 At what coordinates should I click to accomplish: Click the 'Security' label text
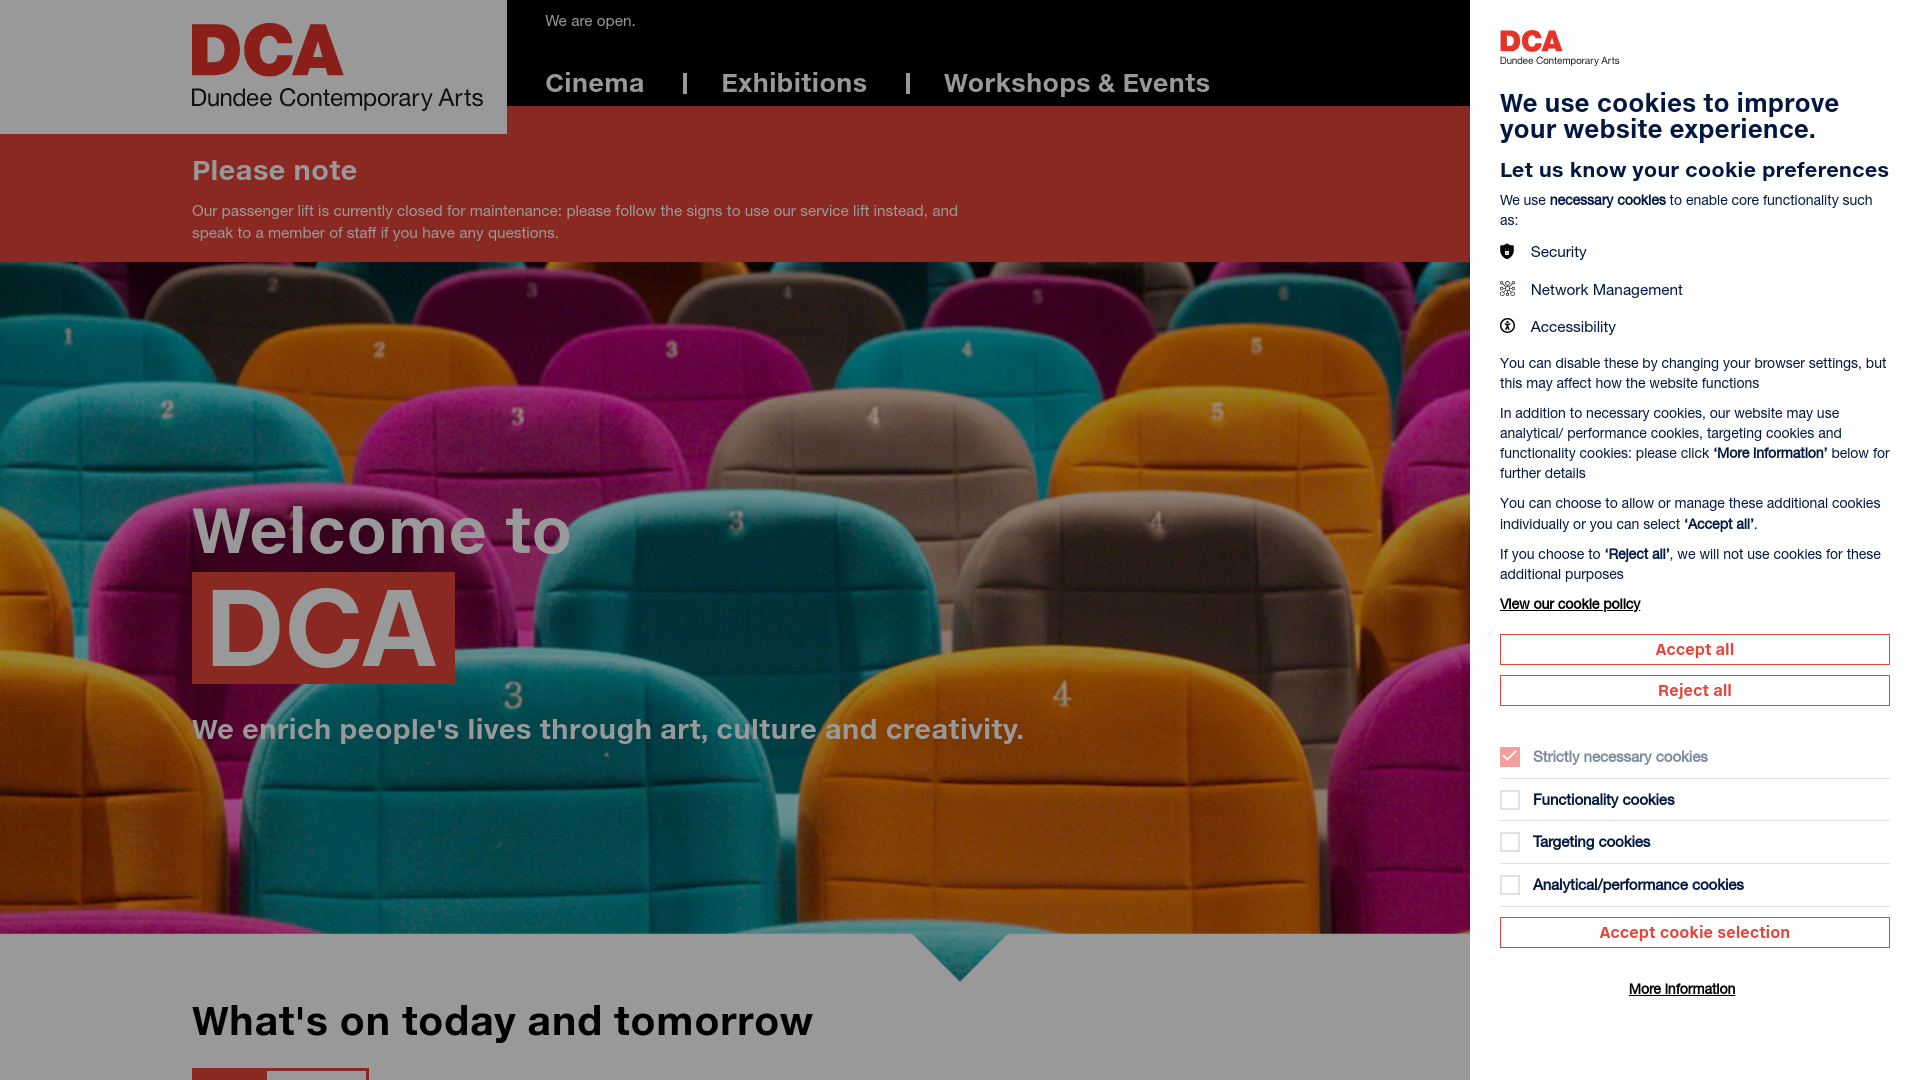[x=1558, y=252]
